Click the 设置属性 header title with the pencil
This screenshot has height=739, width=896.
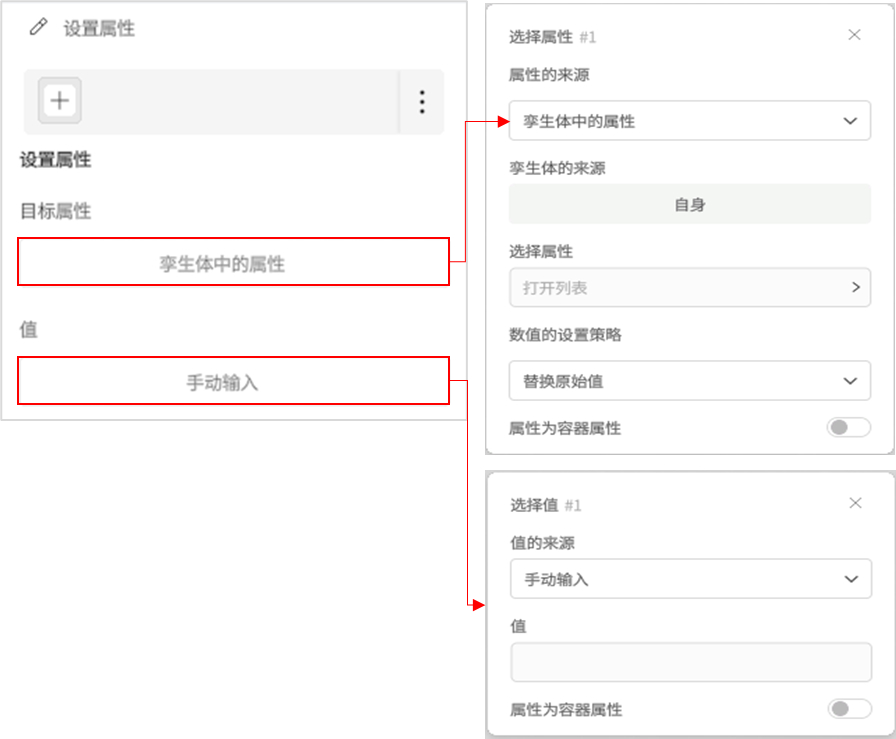tap(99, 28)
